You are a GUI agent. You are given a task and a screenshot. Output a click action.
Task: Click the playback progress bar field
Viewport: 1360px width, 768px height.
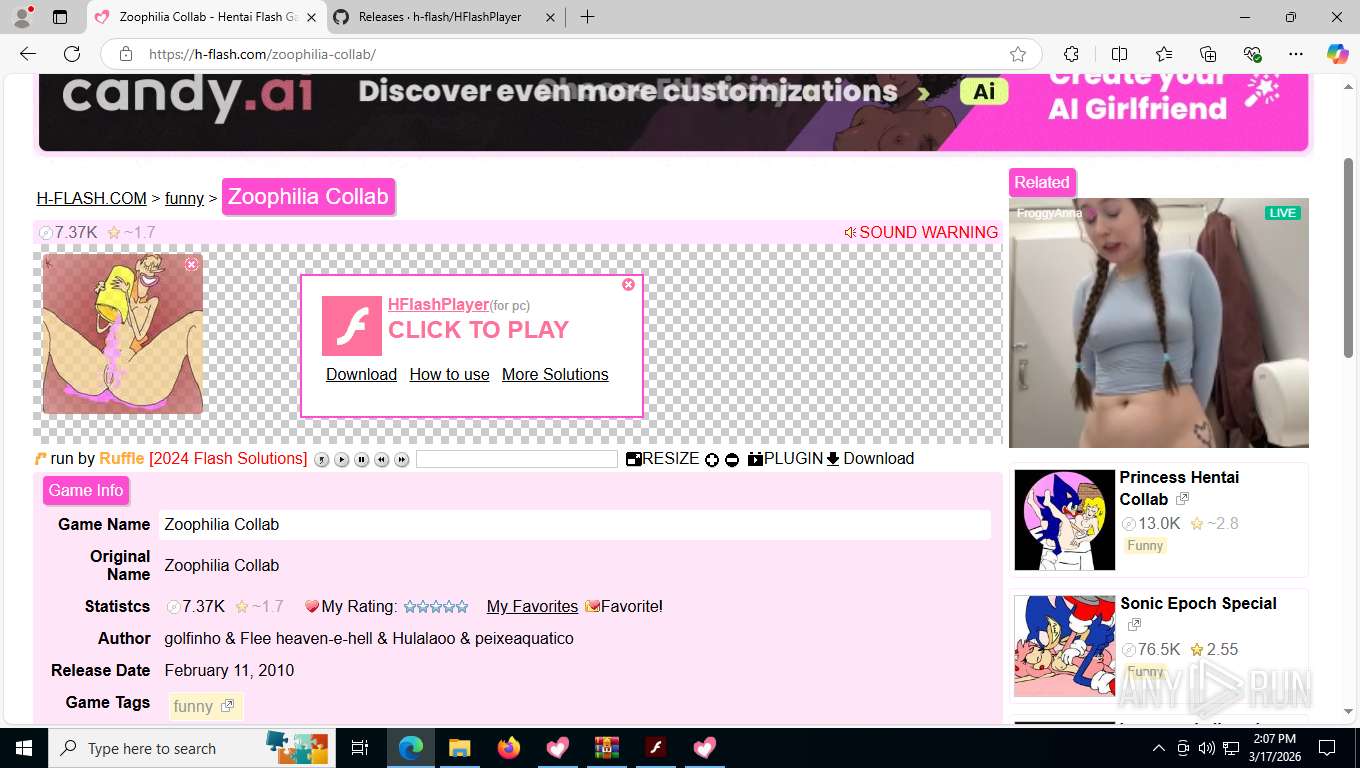pyautogui.click(x=517, y=459)
